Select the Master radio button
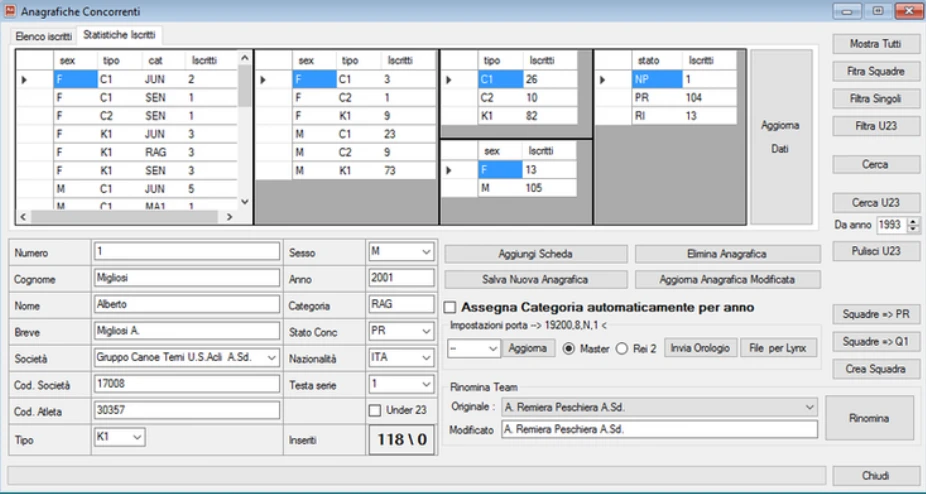Image resolution: width=926 pixels, height=494 pixels. [569, 349]
